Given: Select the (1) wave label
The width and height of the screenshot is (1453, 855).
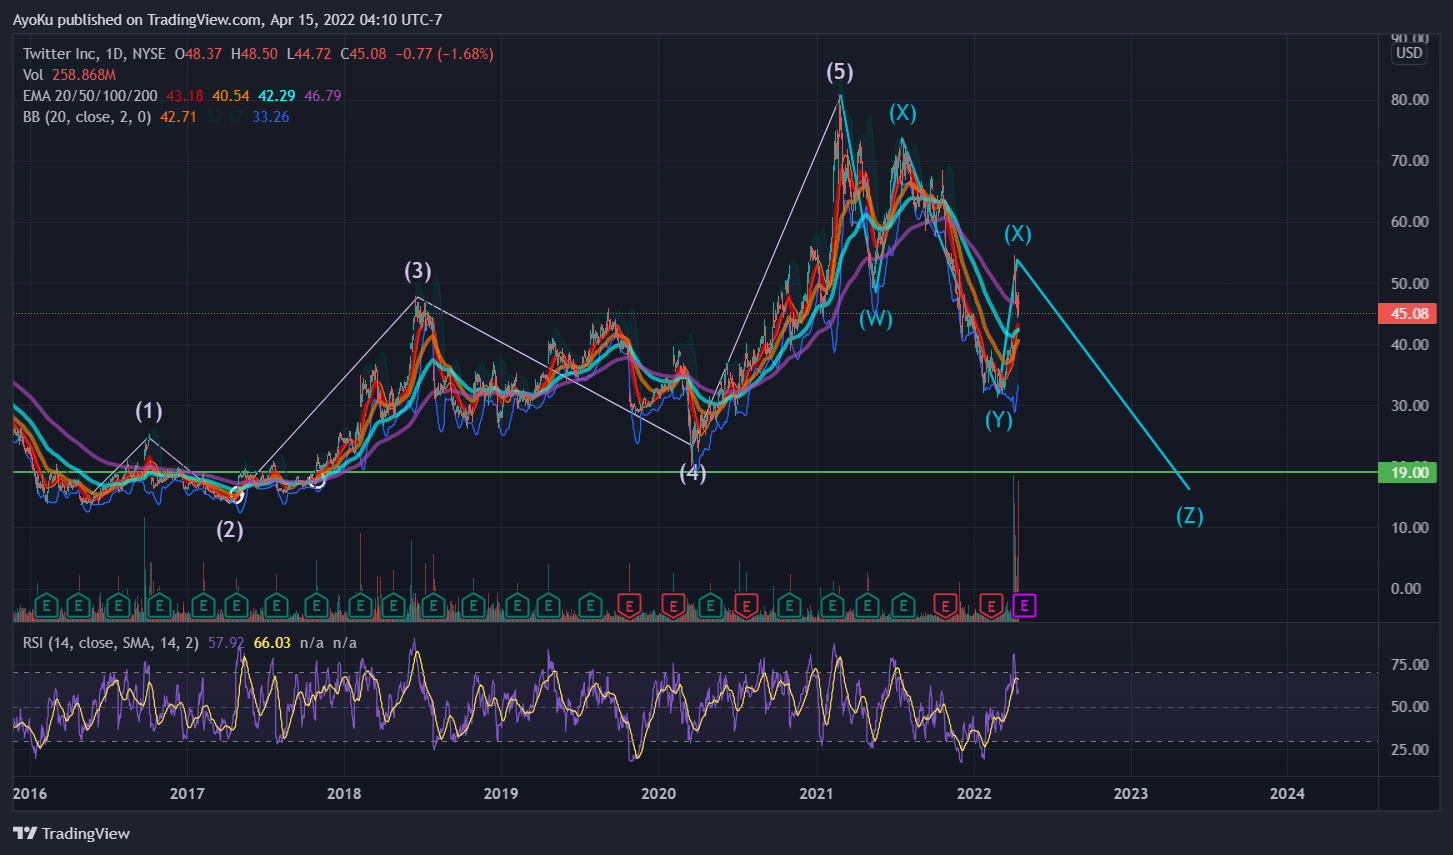Looking at the screenshot, I should click(x=149, y=411).
